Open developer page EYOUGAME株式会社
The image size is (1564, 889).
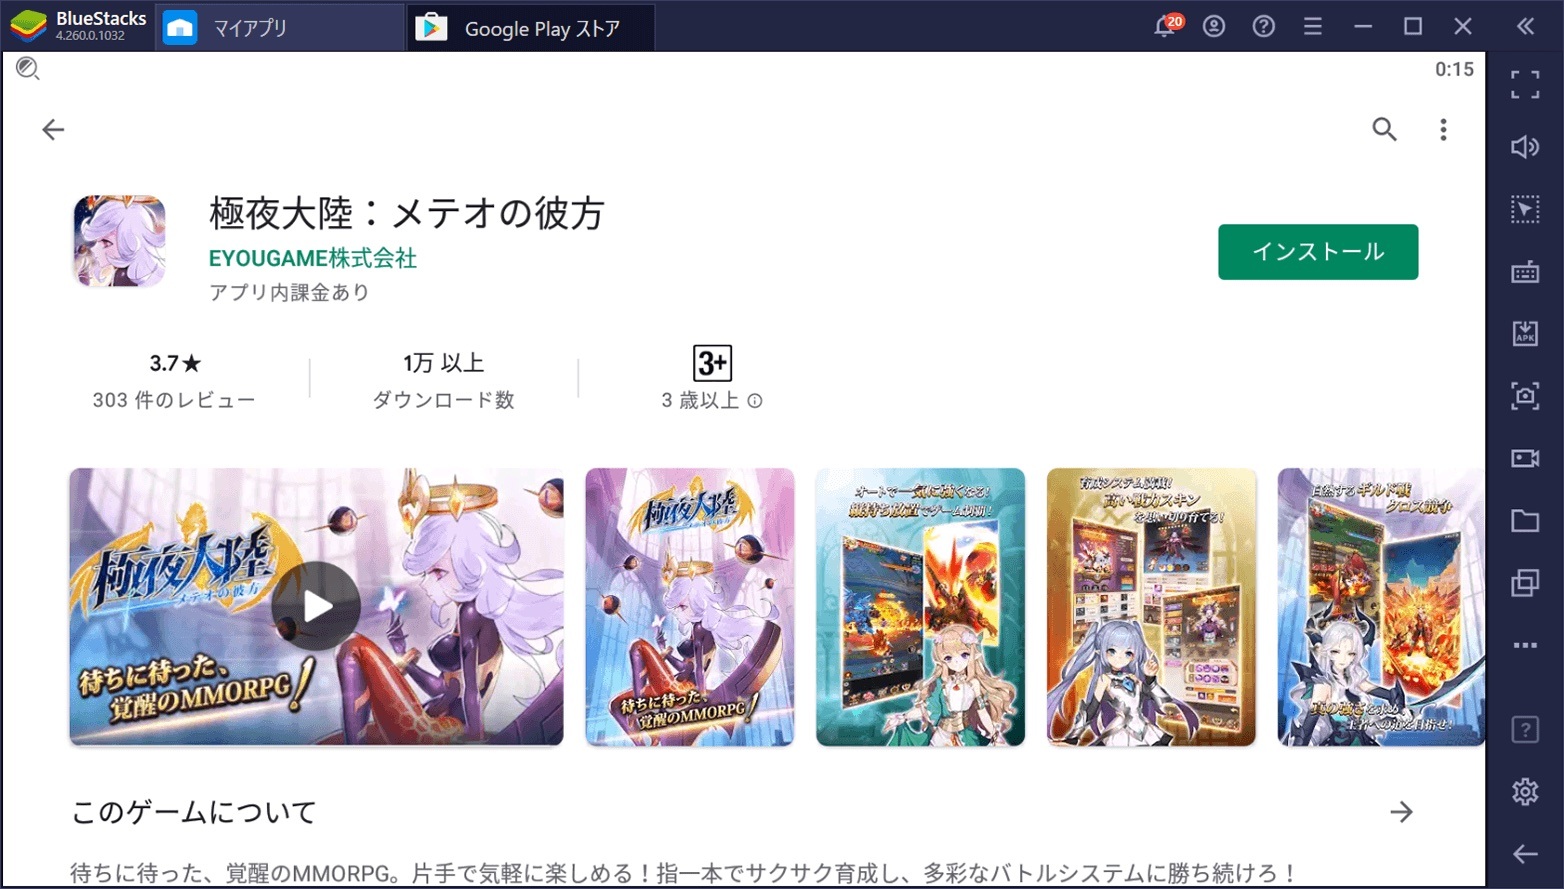[x=312, y=258]
